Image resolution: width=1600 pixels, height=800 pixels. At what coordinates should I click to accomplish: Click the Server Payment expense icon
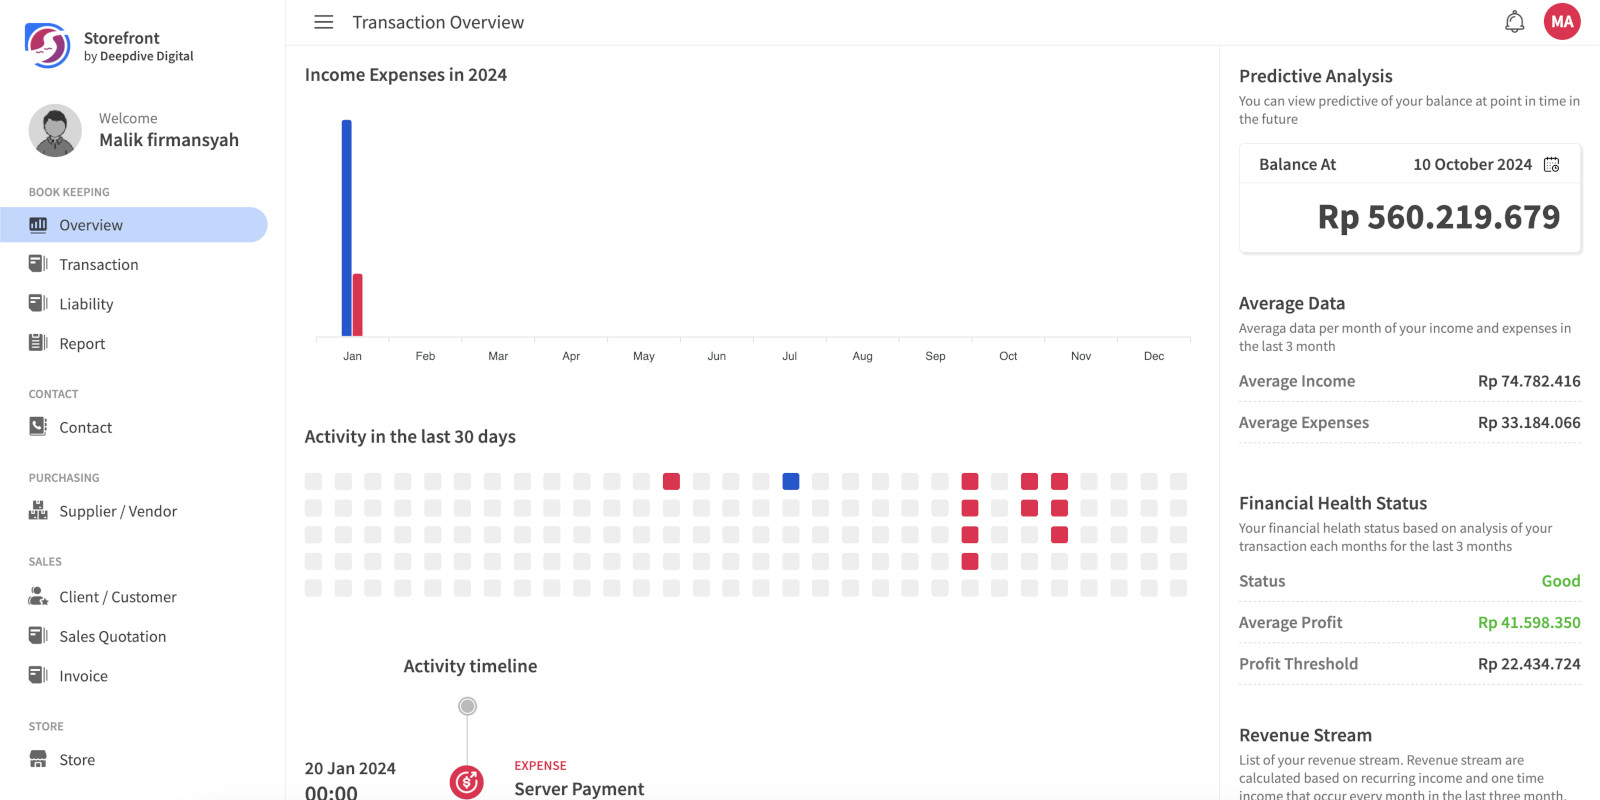pyautogui.click(x=467, y=782)
